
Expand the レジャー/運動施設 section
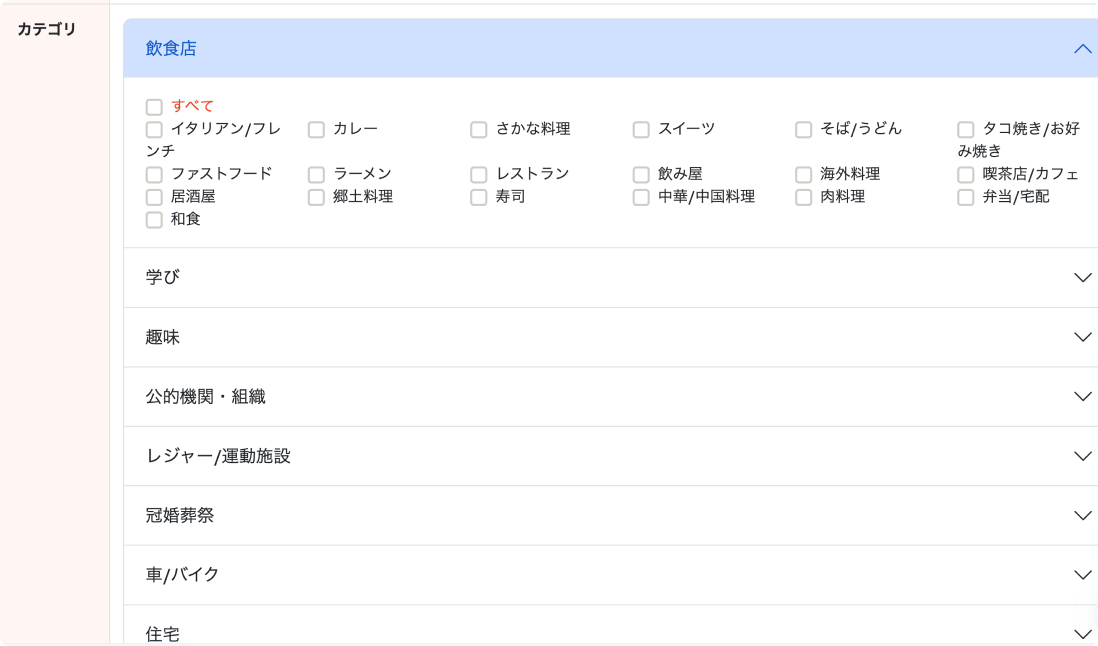click(1081, 456)
